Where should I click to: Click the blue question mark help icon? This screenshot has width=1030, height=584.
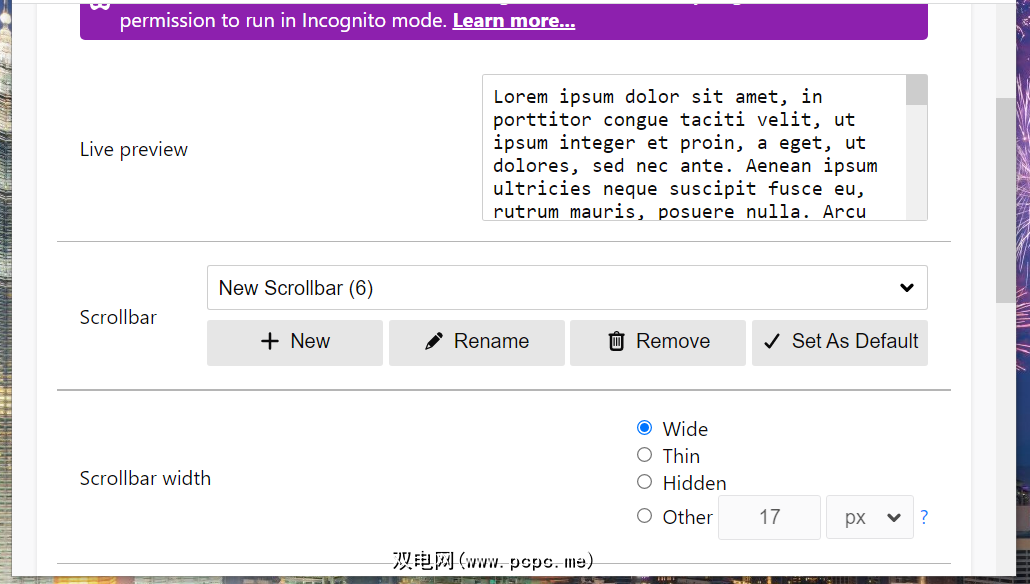[924, 517]
